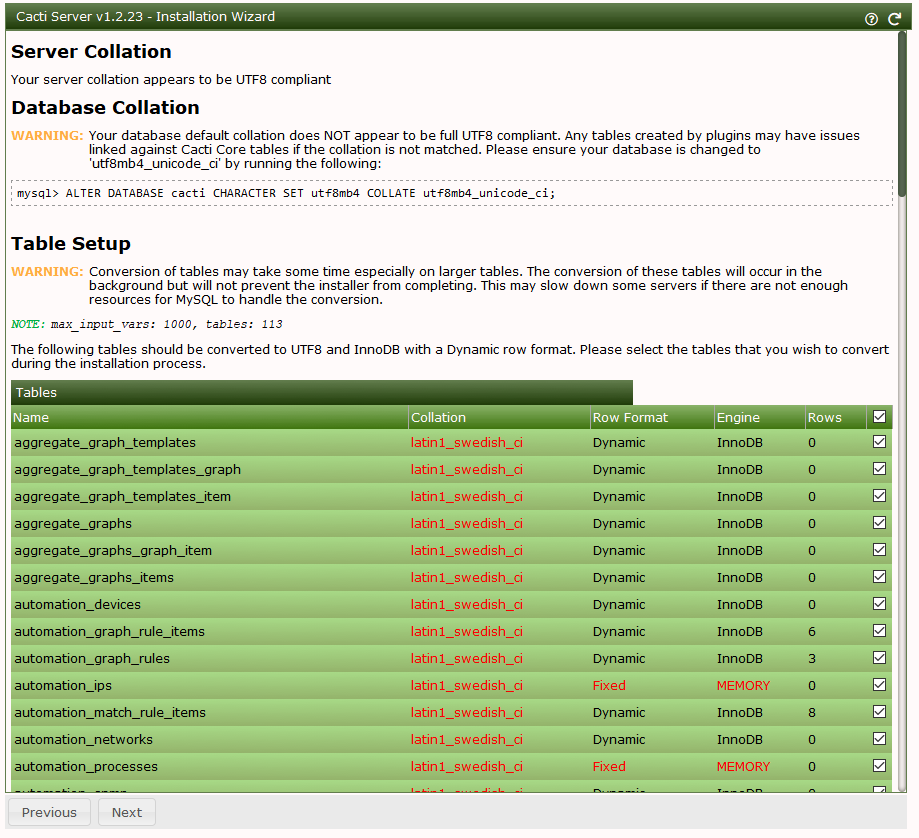Click the vertical scrollbar of the wizard

tap(902, 114)
